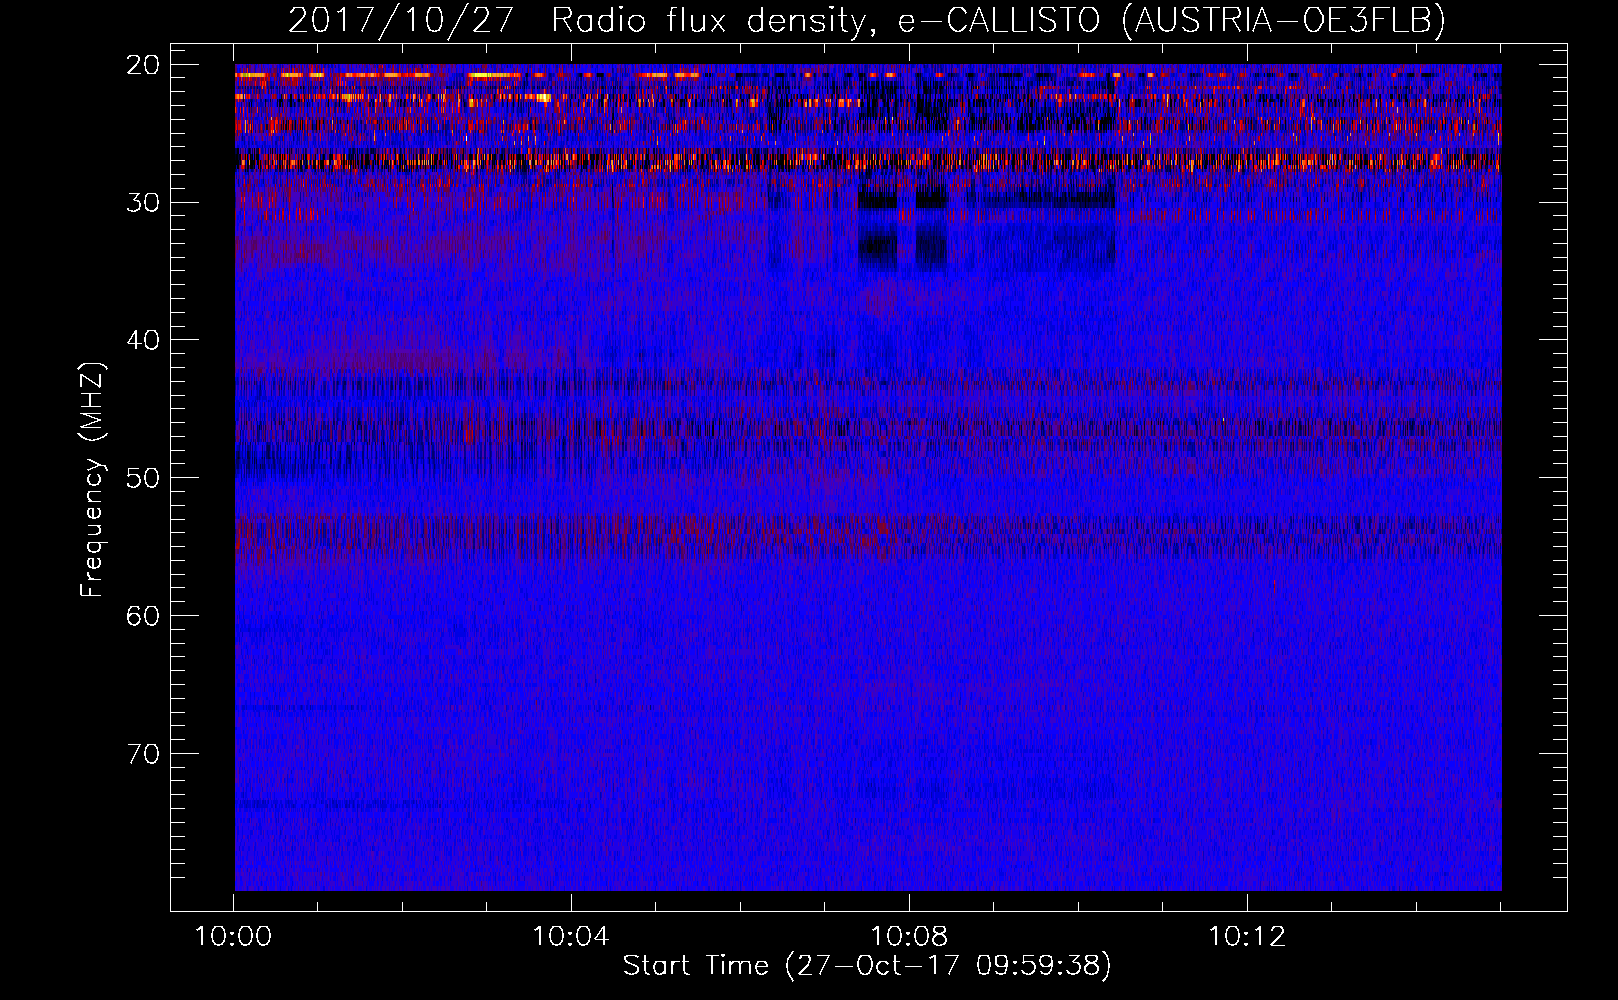Viewport: 1618px width, 1000px height.
Task: Select the 10:04 time tick label
Action: tap(571, 937)
